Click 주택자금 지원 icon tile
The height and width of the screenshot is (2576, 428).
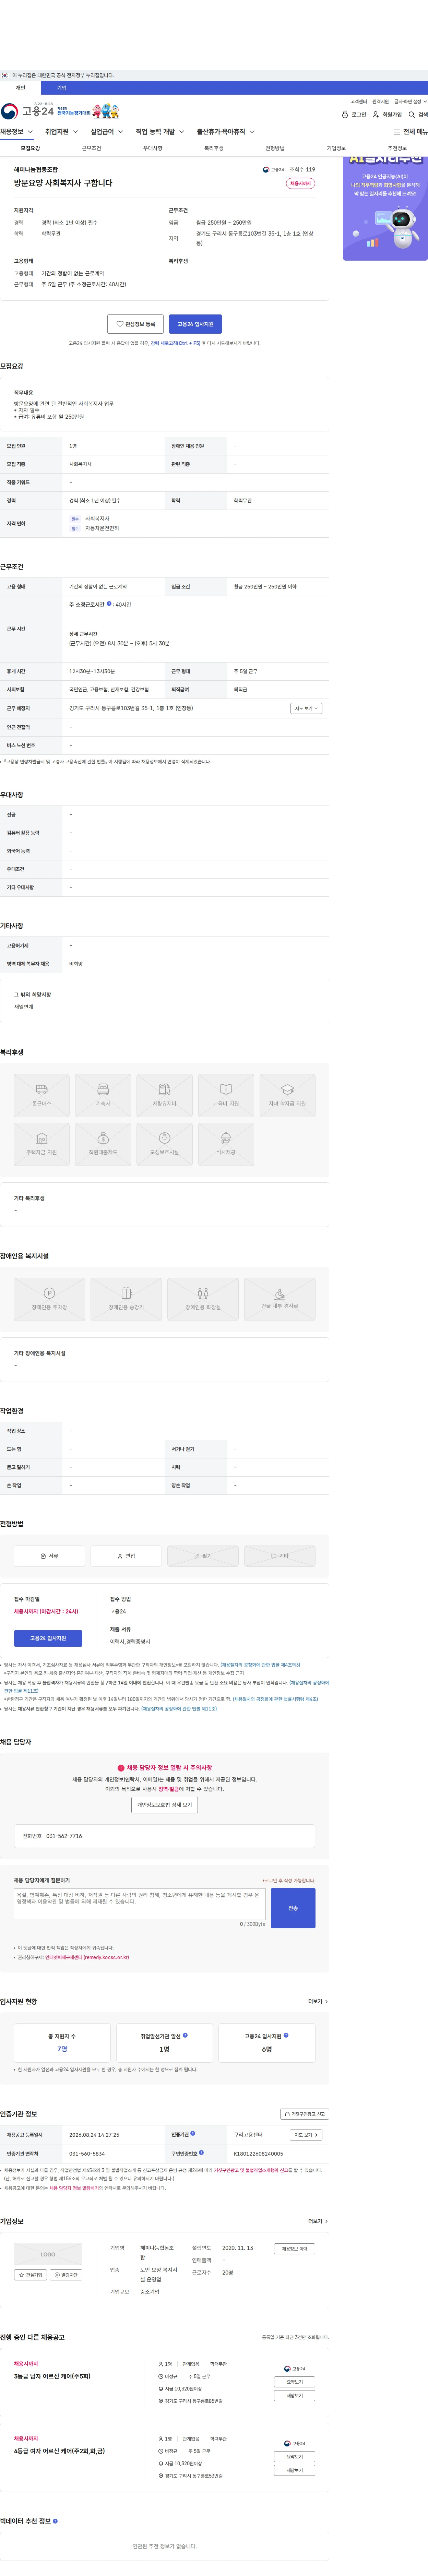[42, 1144]
